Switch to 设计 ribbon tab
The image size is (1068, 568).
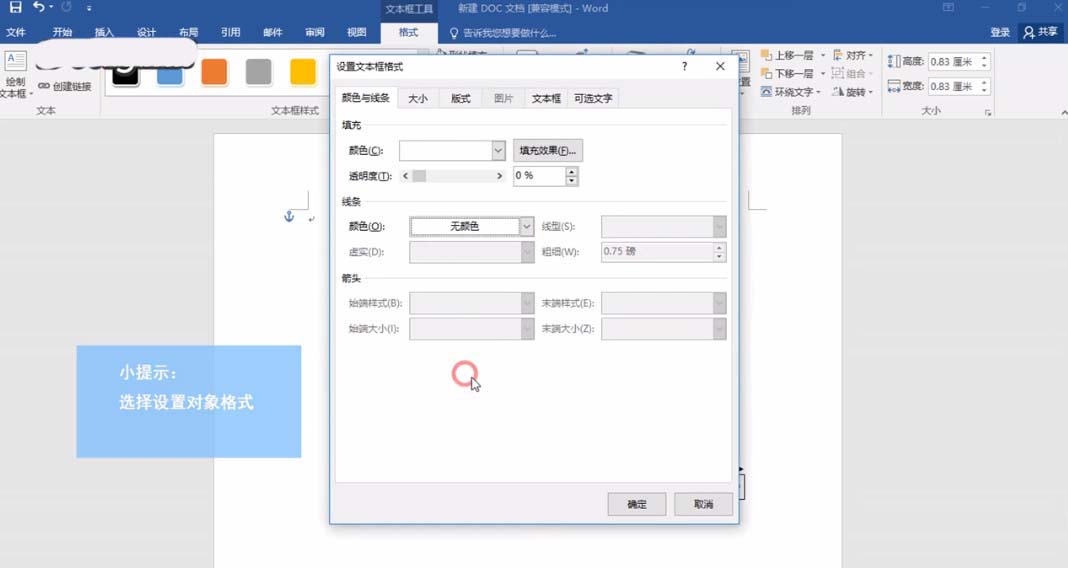click(x=146, y=32)
